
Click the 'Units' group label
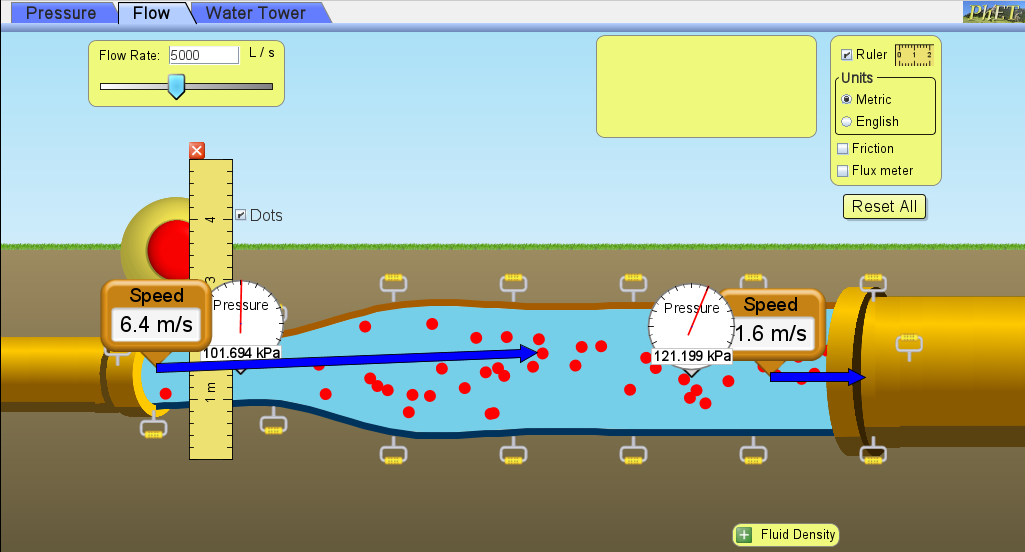(857, 78)
